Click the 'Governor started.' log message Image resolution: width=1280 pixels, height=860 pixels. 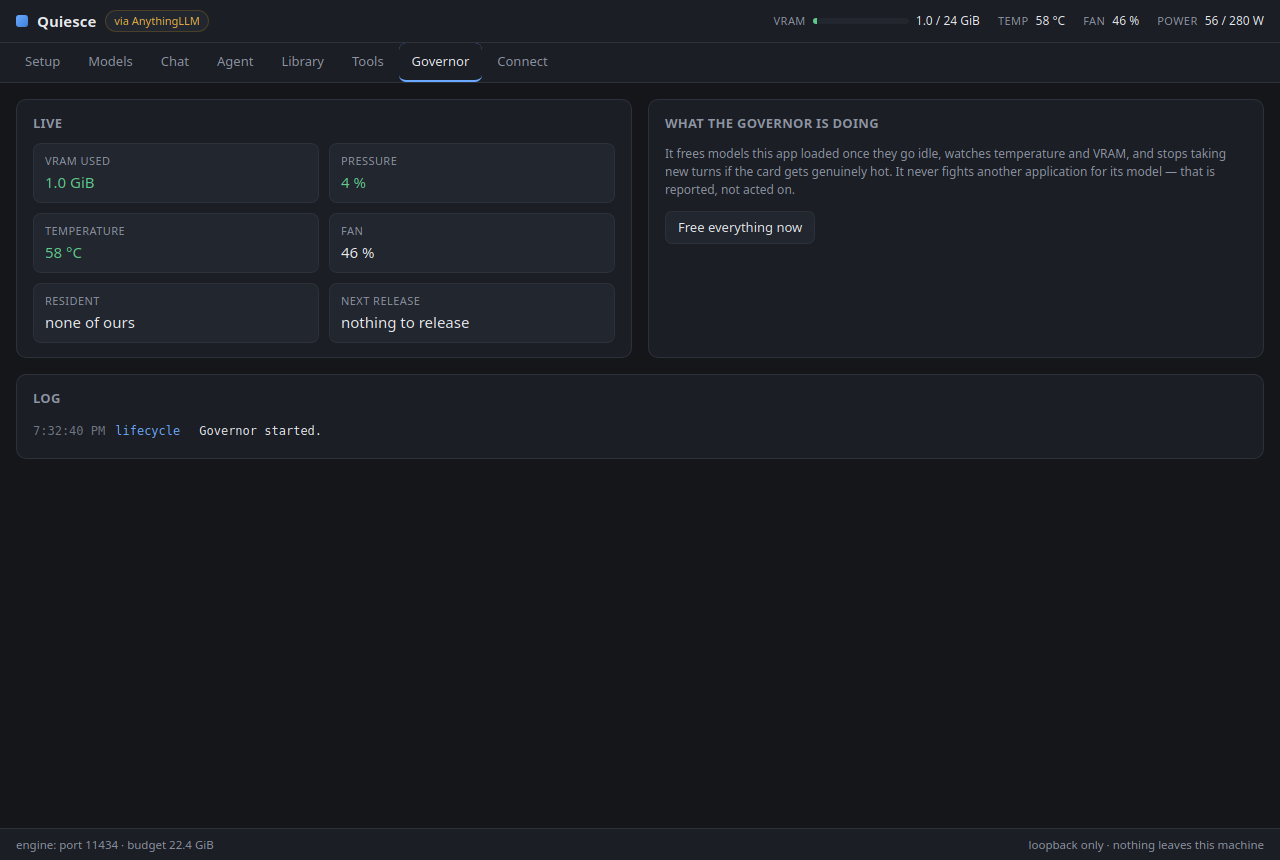tap(260, 431)
